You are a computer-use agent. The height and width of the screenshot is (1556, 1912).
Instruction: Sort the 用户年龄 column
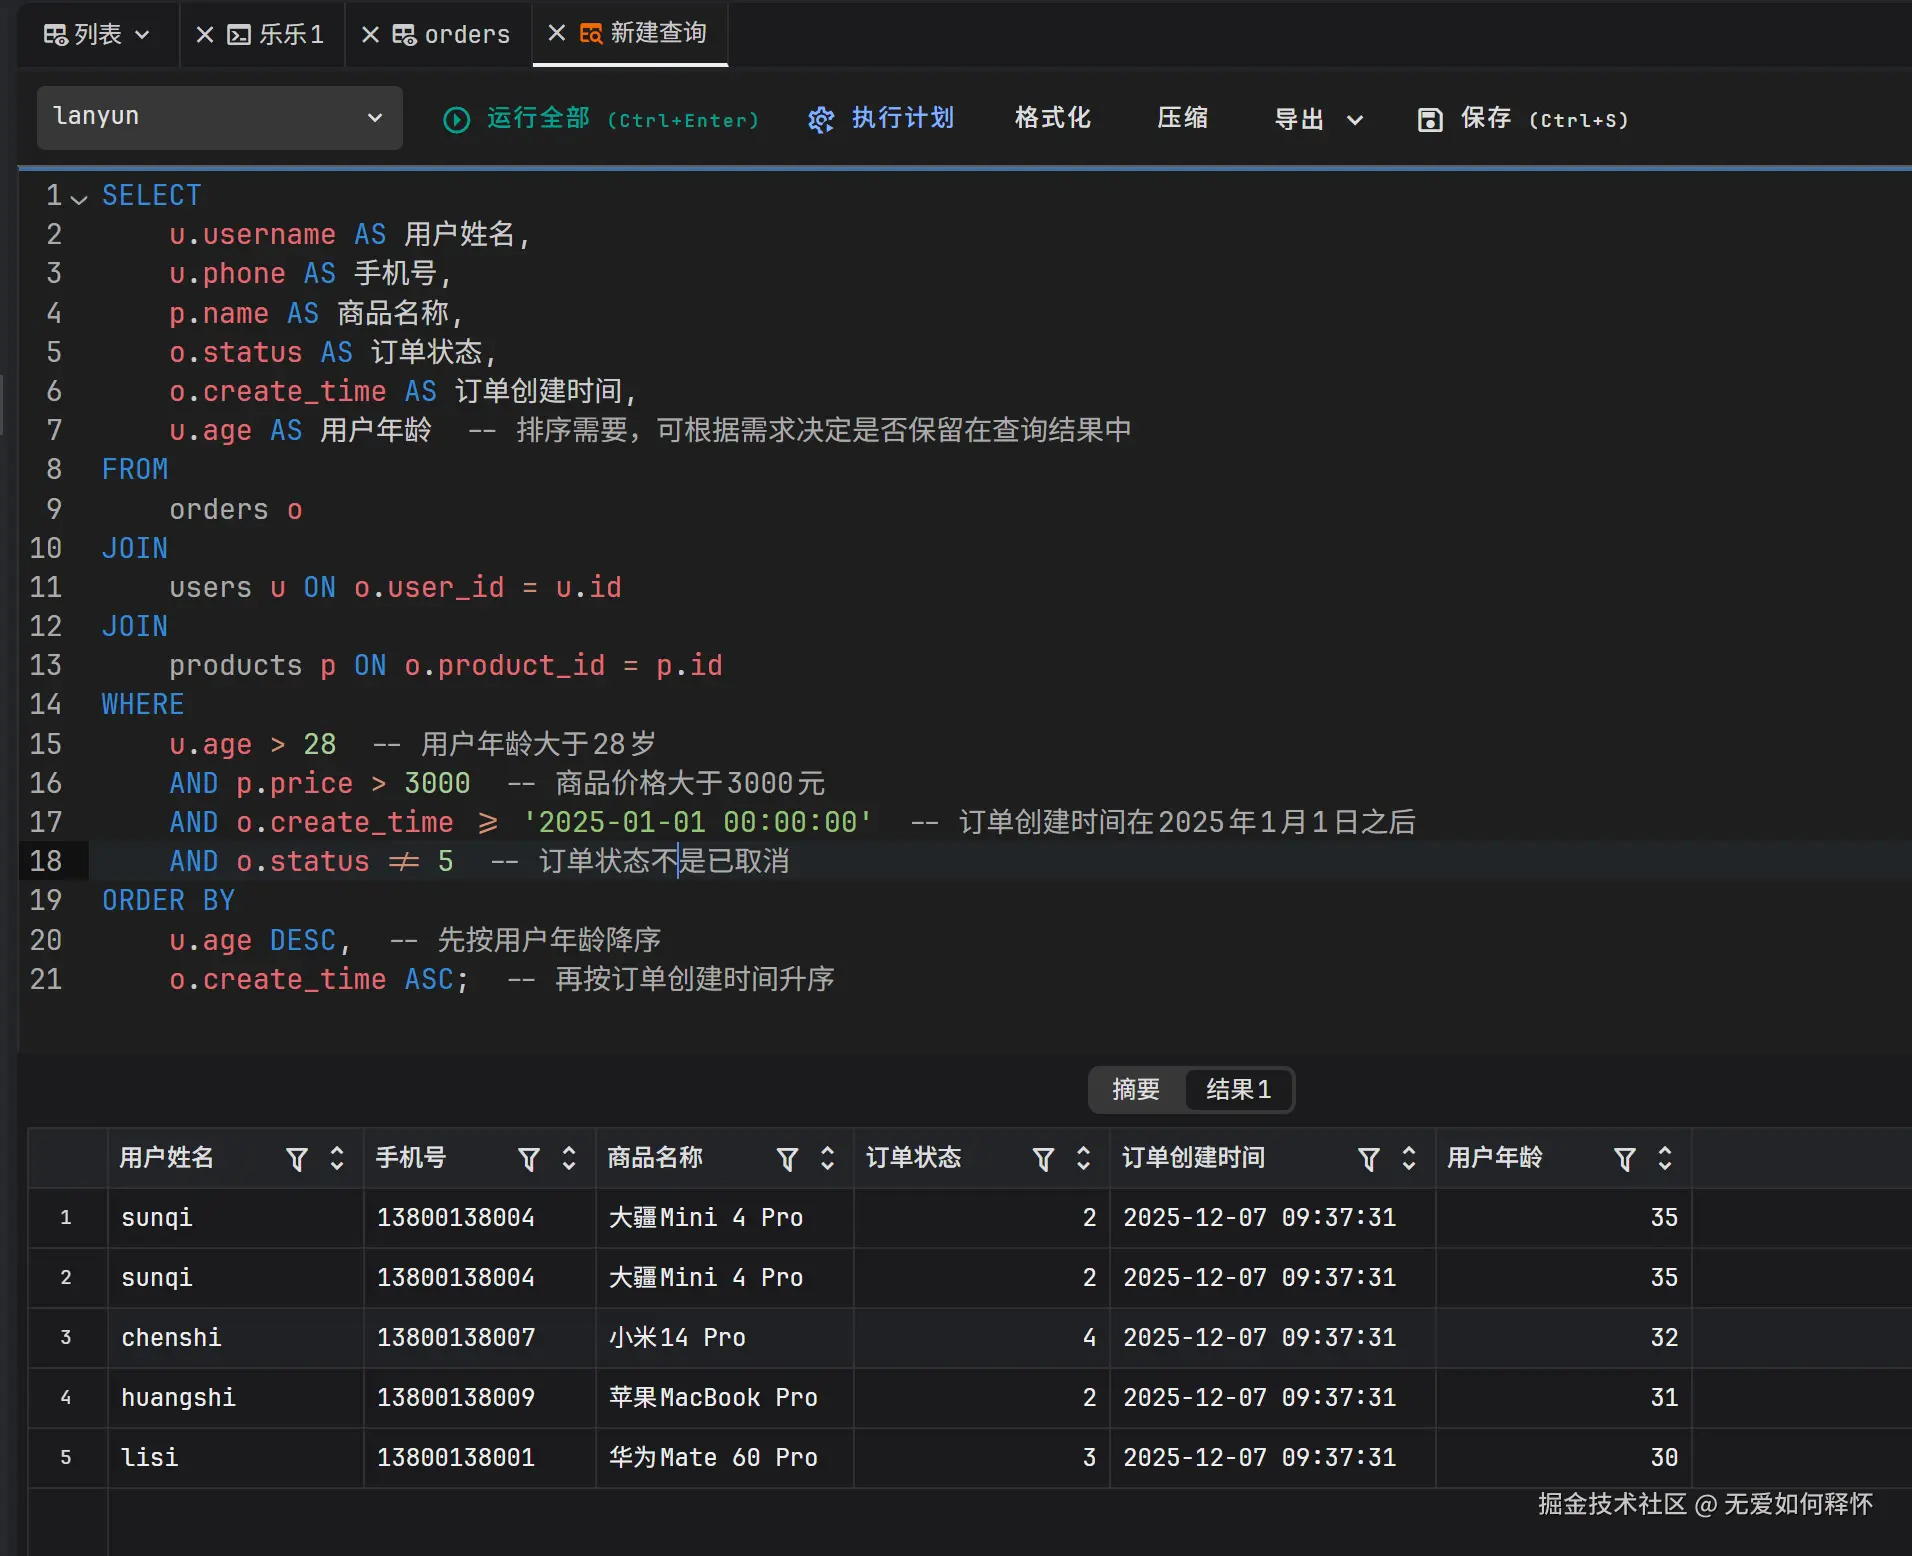point(1665,1158)
